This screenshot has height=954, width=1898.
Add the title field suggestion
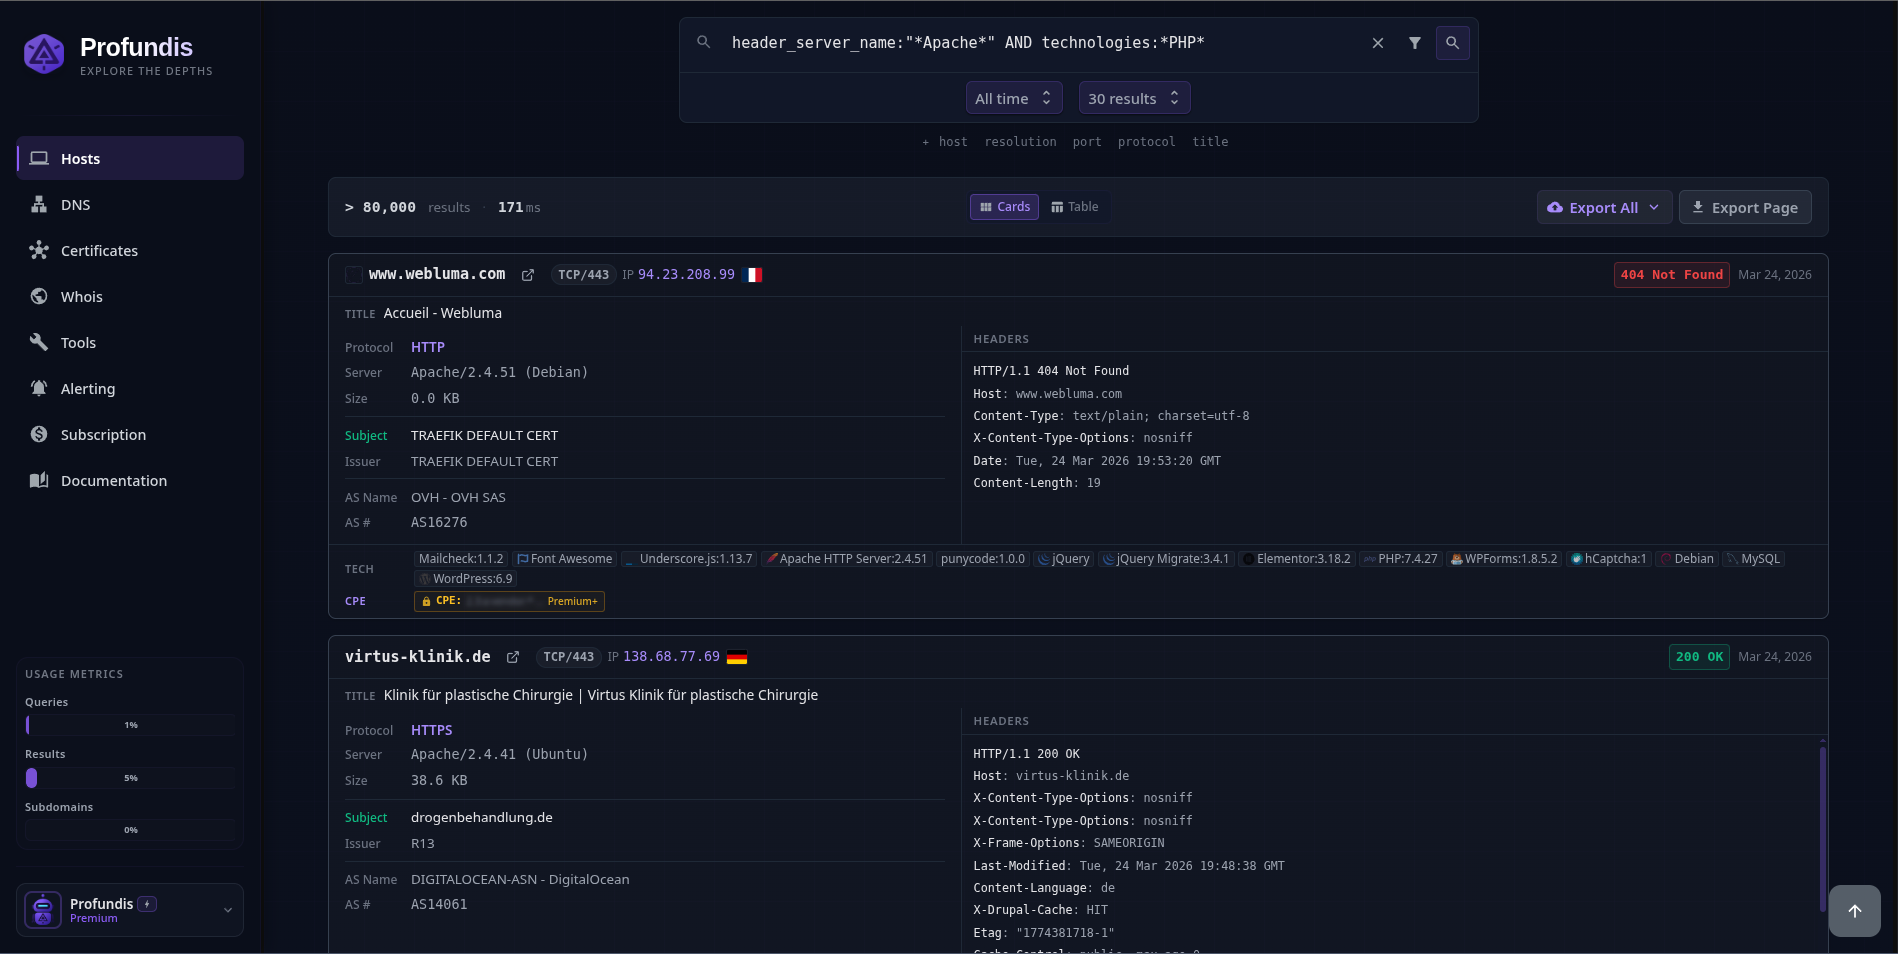point(1210,142)
